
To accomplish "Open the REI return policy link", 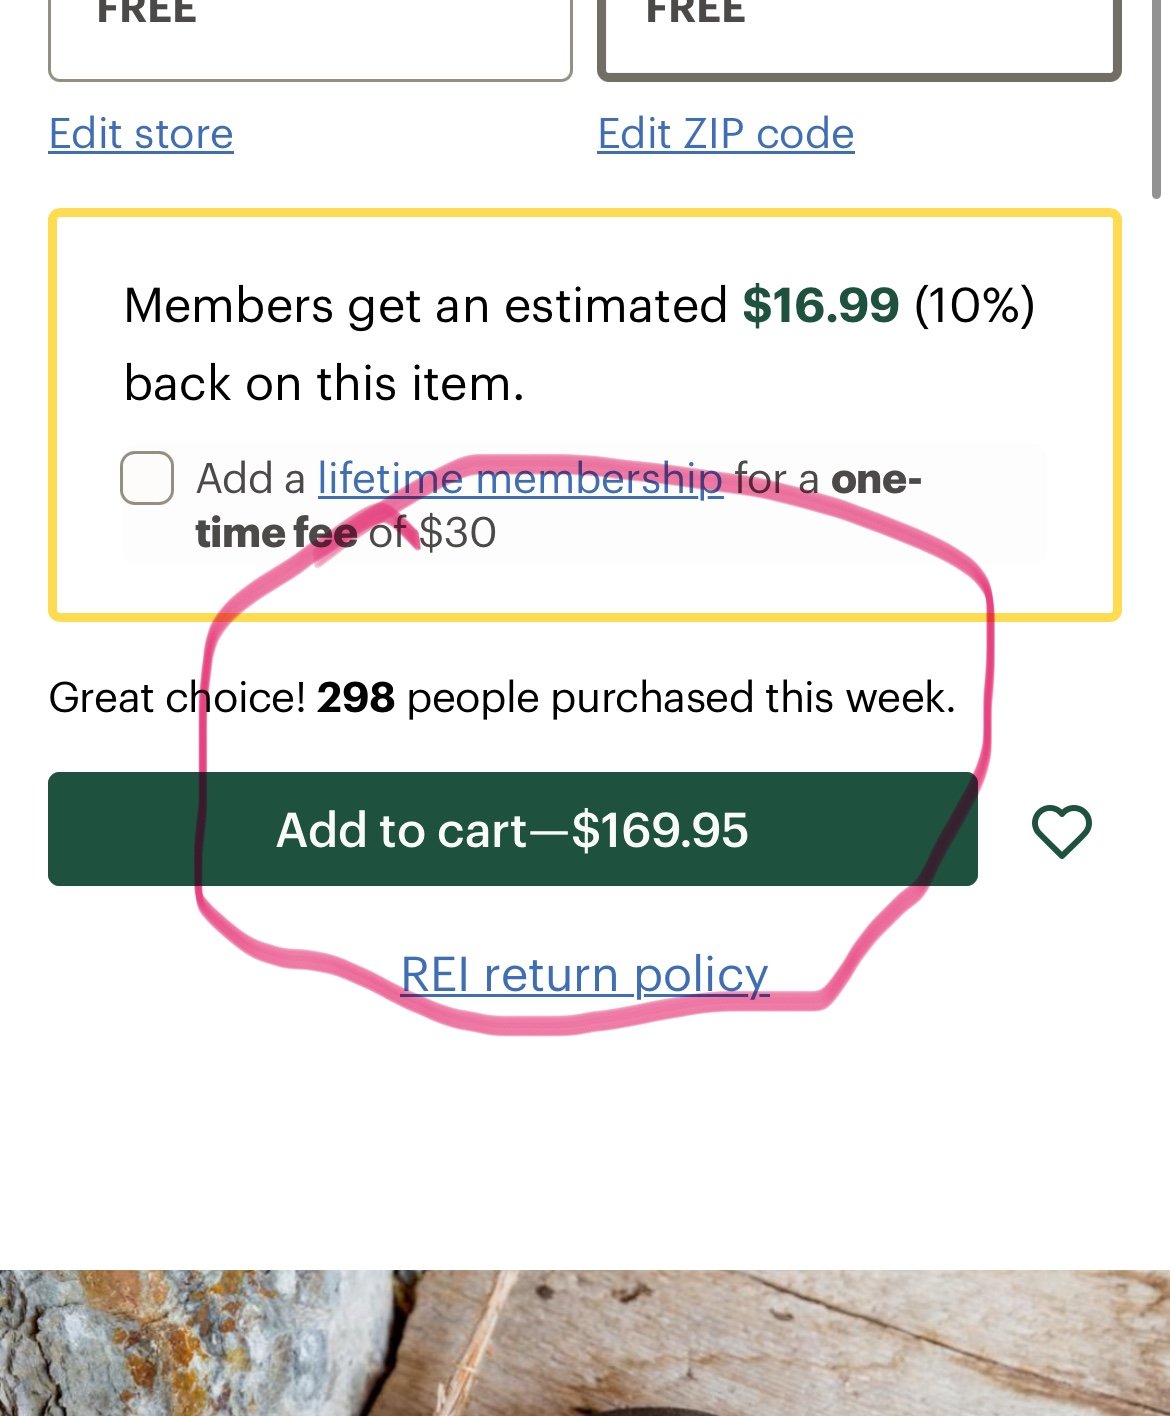I will (584, 975).
